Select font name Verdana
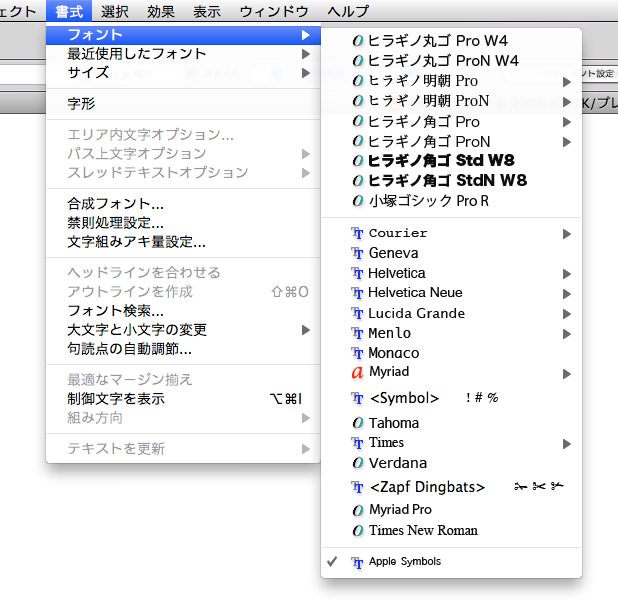 pos(398,463)
